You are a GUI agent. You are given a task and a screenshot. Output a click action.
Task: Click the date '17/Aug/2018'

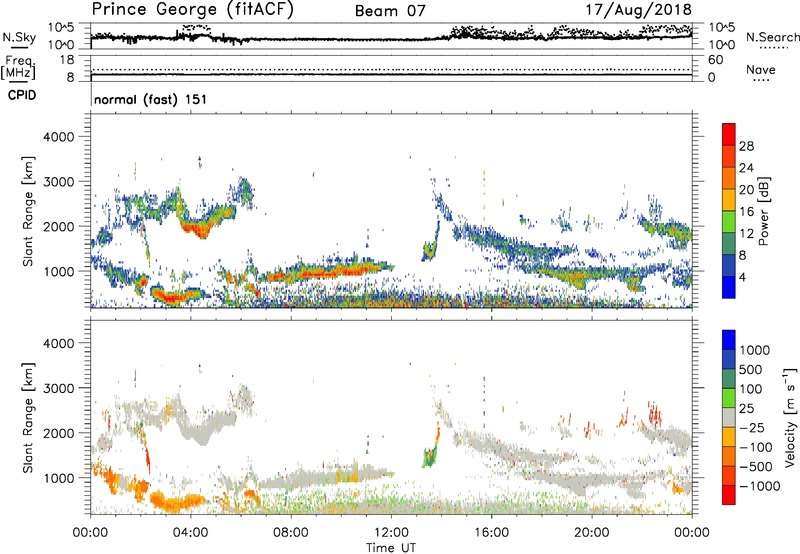pos(638,10)
